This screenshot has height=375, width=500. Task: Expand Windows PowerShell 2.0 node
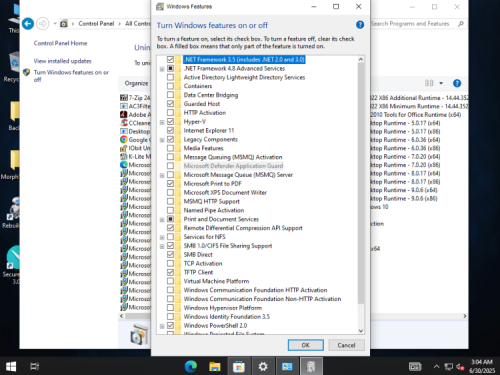(x=162, y=326)
